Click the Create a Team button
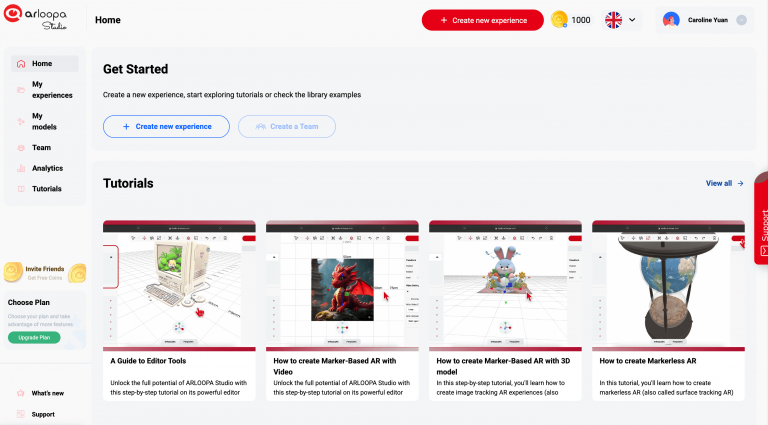 coord(287,127)
